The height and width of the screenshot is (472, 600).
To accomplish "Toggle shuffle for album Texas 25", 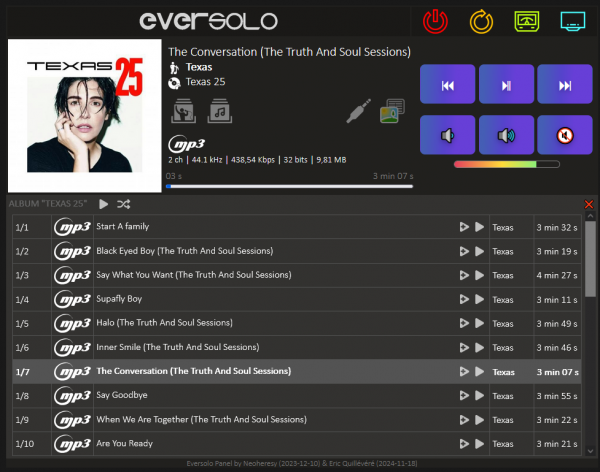I will [x=123, y=204].
